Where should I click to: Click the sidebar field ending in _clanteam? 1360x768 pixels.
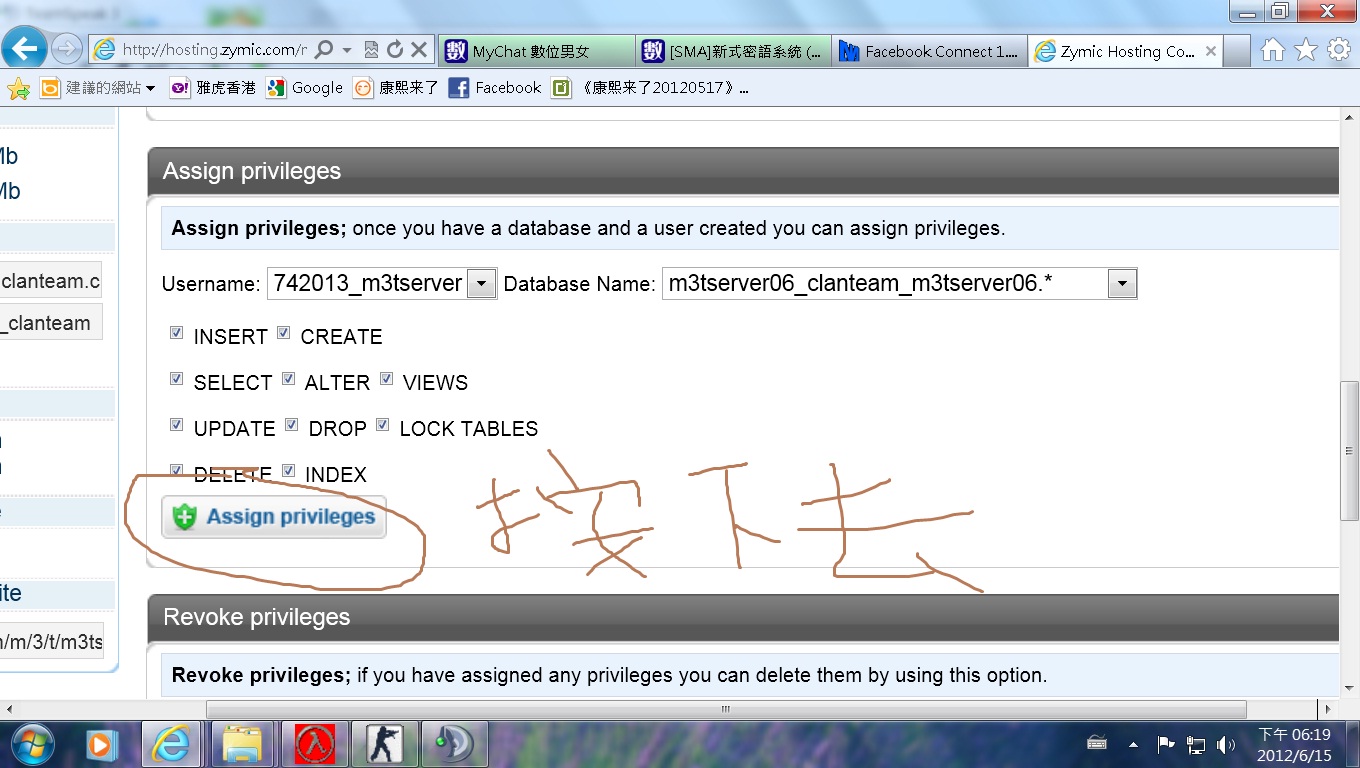coord(50,323)
